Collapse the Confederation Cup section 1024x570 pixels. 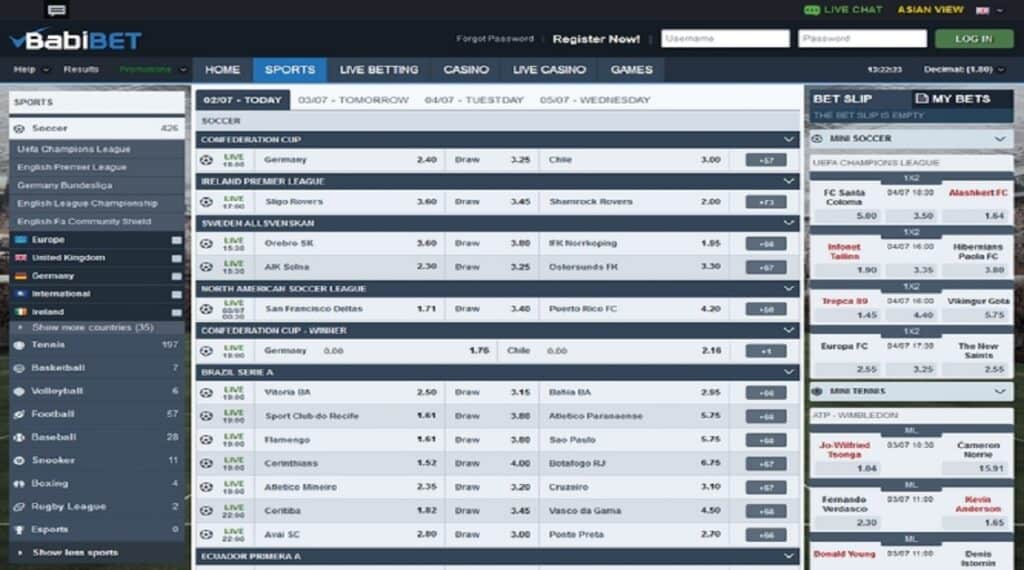[x=788, y=140]
